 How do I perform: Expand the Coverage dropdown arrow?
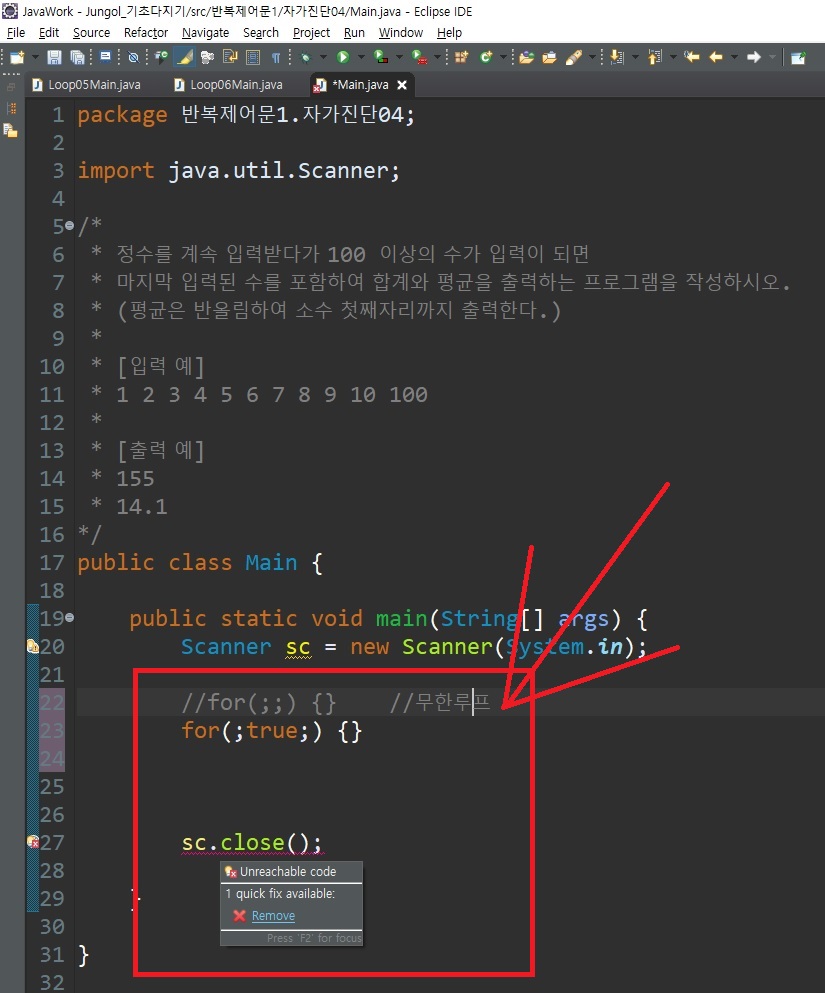pos(399,58)
